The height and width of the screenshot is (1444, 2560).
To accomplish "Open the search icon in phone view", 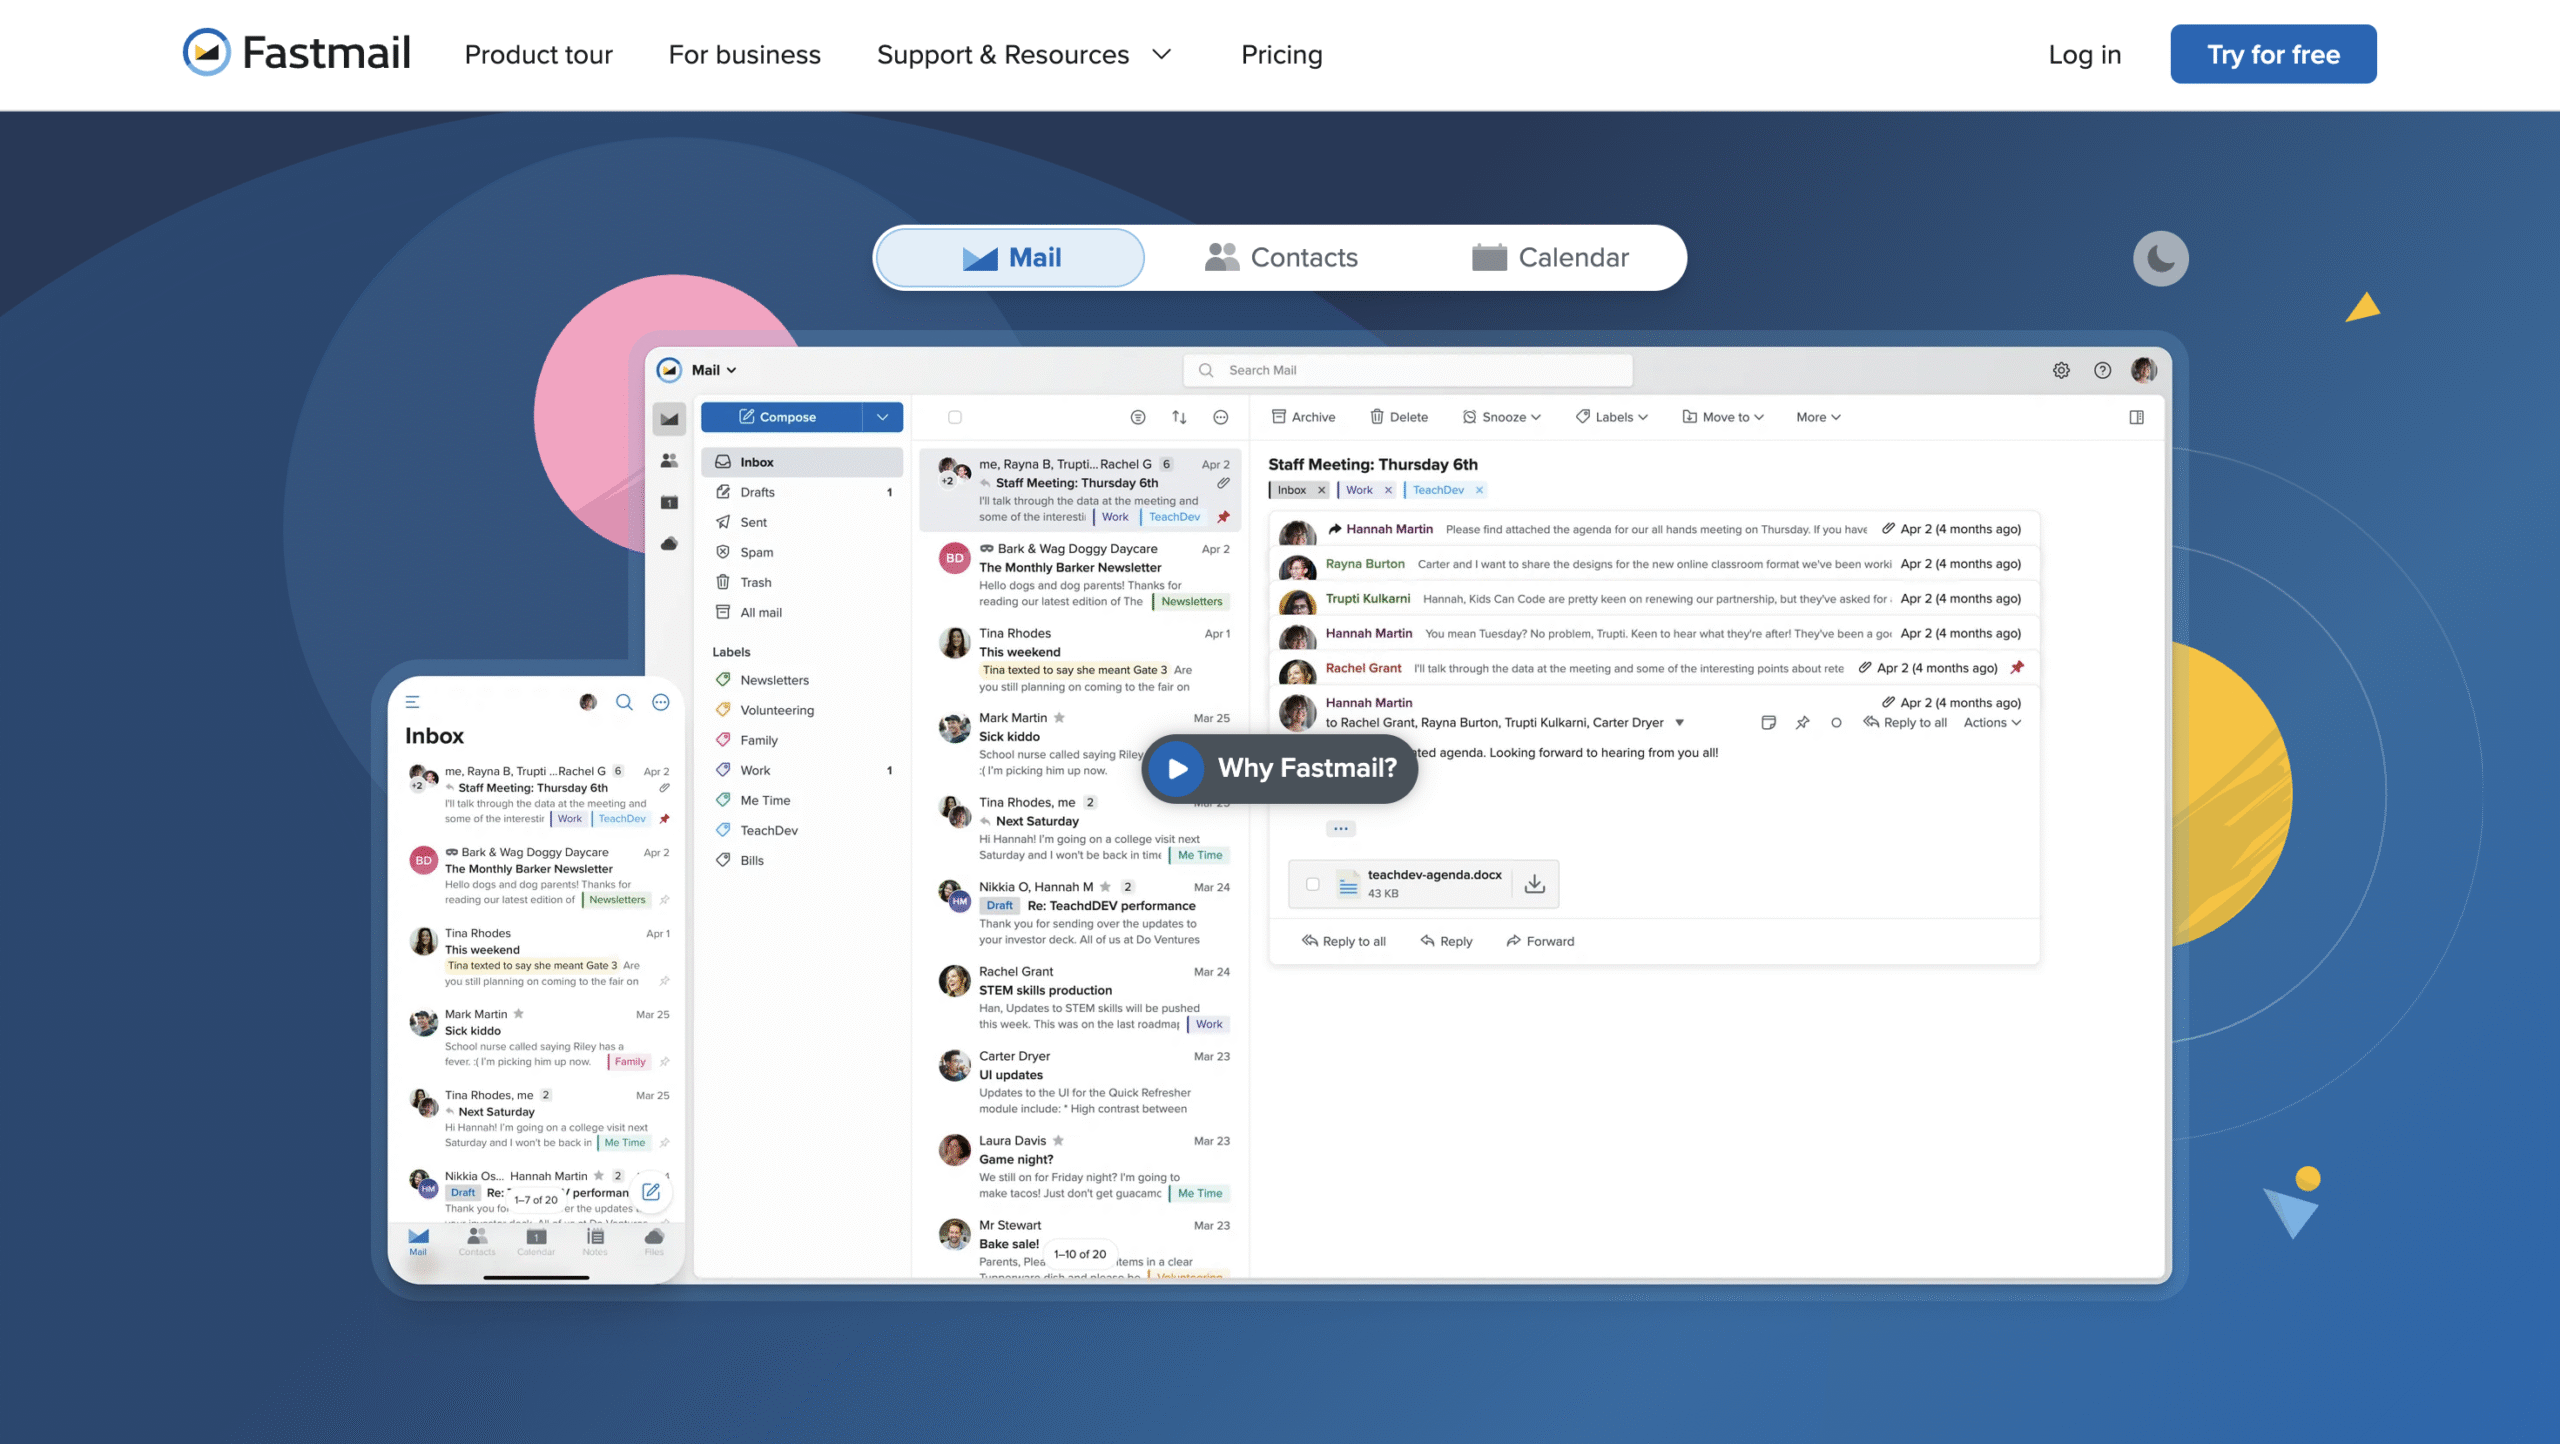I will coord(624,702).
